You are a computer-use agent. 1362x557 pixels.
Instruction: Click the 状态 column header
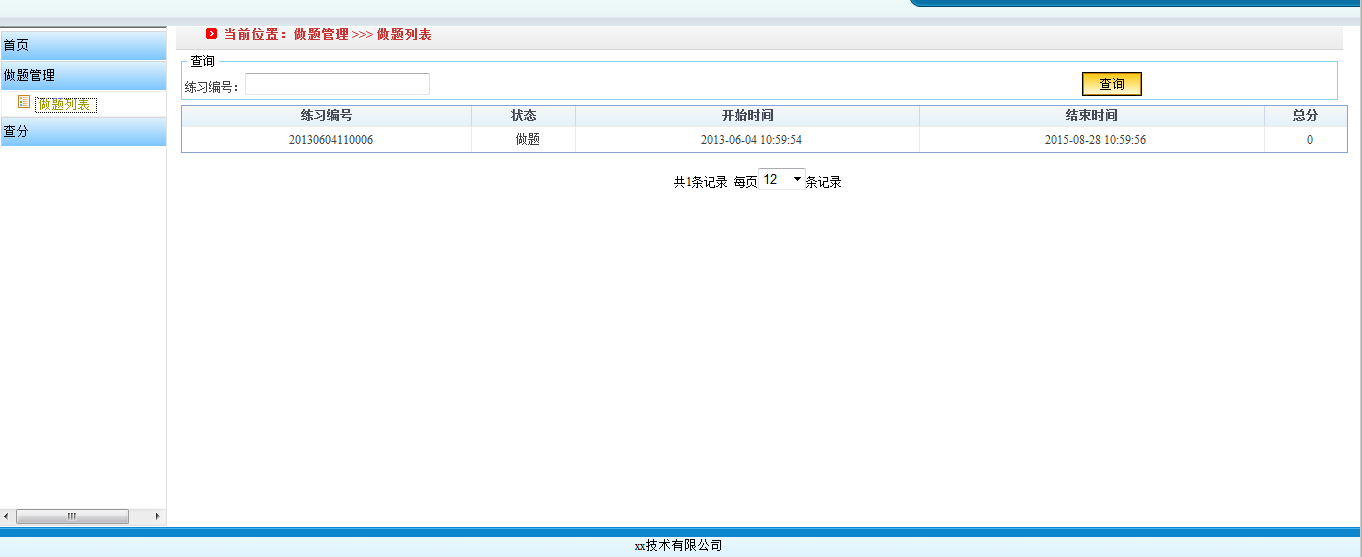tap(523, 115)
